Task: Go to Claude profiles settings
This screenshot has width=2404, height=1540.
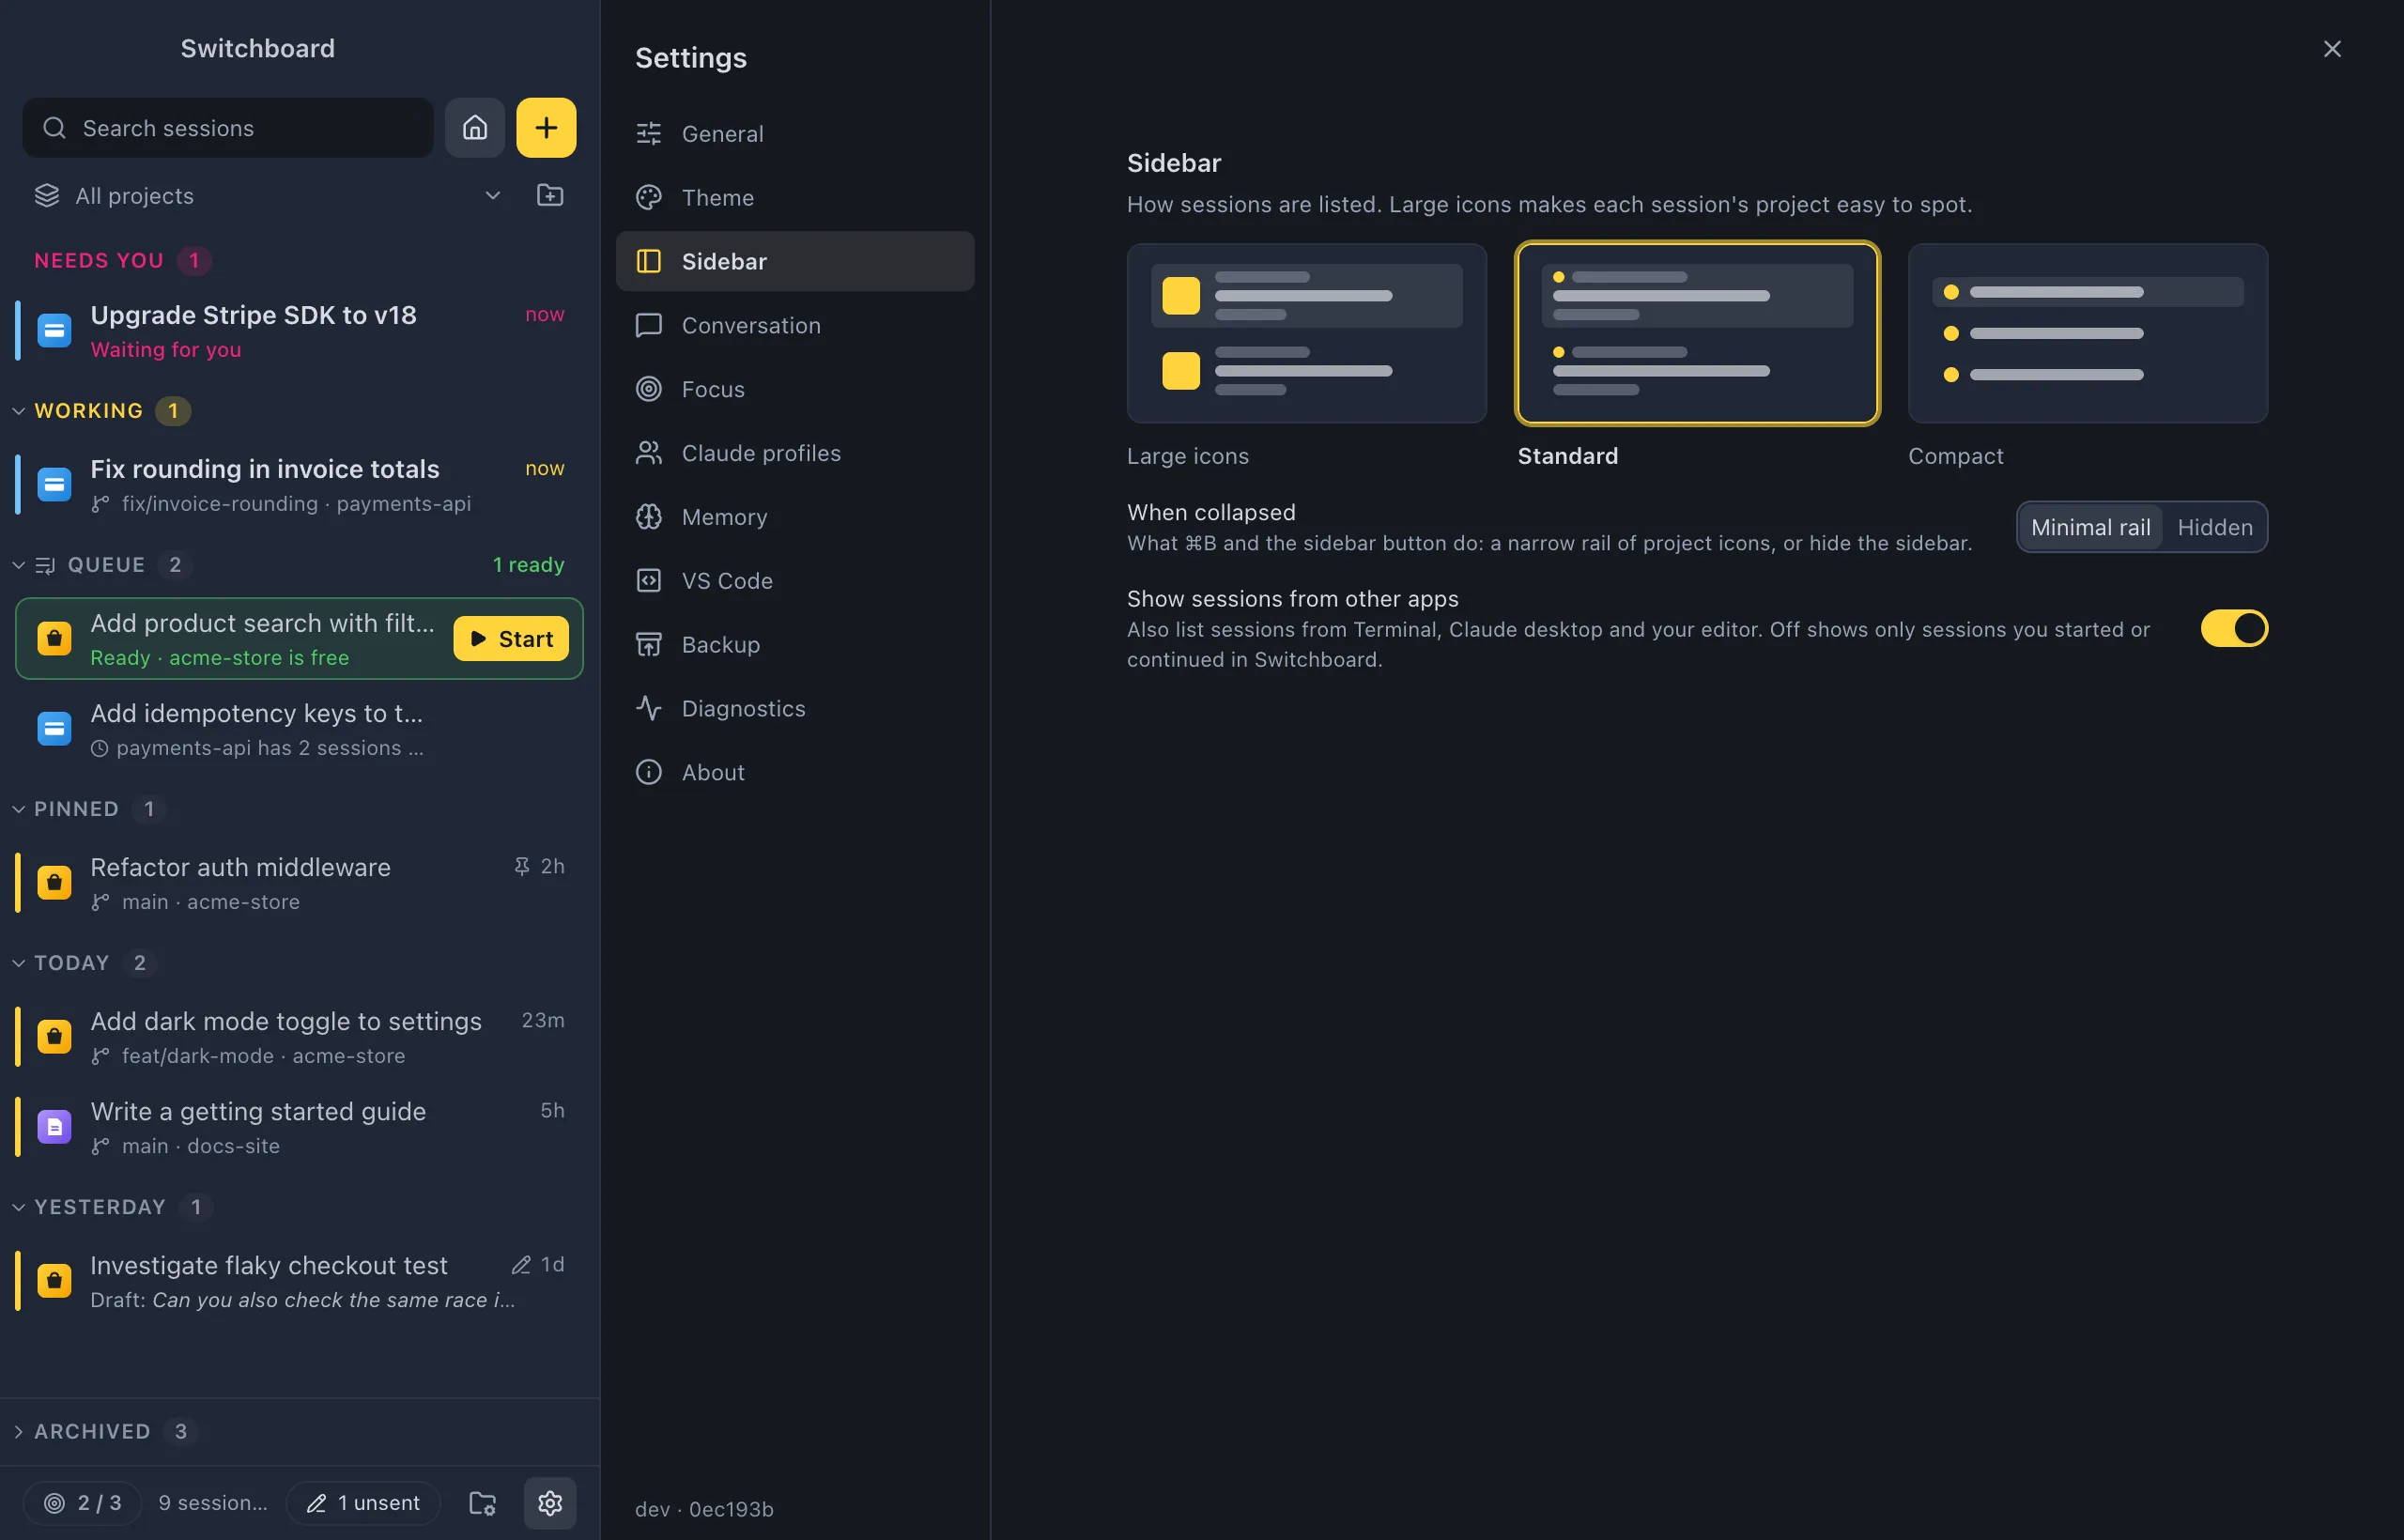Action: (x=795, y=453)
